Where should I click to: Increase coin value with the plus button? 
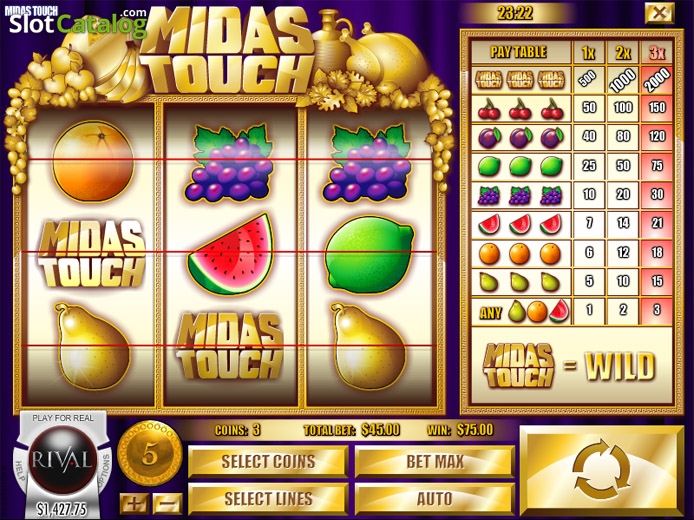[x=133, y=503]
